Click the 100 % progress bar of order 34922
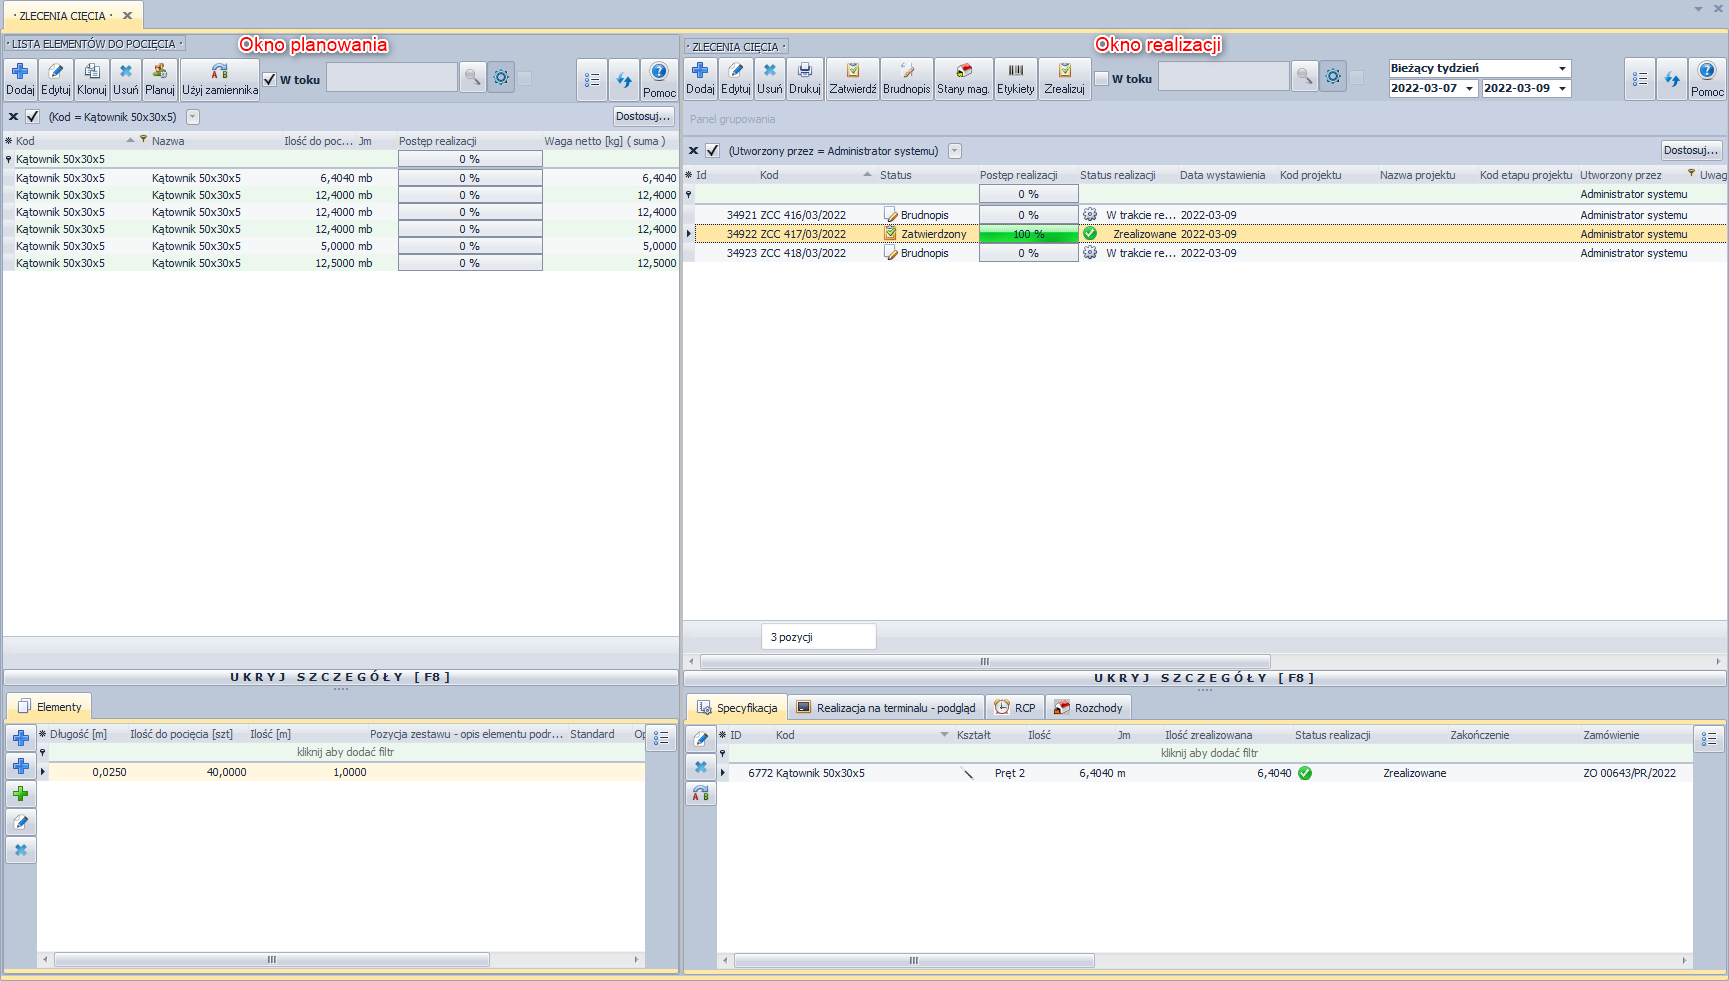Viewport: 1729px width, 981px height. tap(1028, 234)
